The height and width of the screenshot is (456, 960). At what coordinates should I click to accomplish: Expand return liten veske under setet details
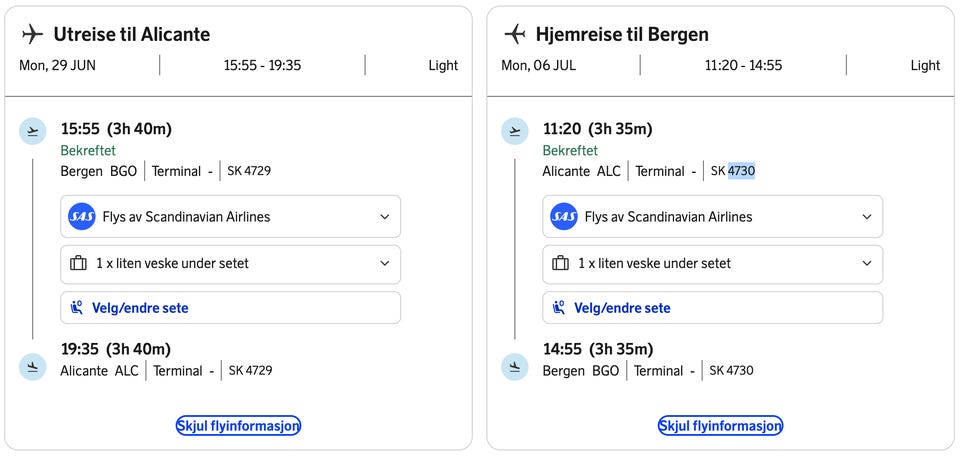(x=867, y=264)
